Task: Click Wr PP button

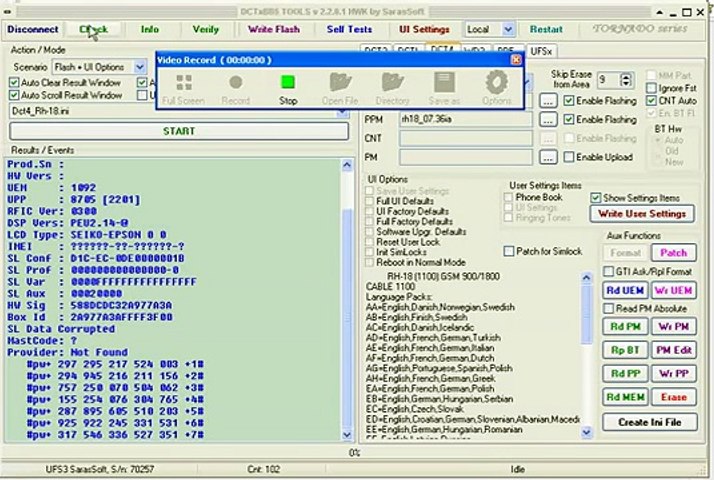Action: pos(673,374)
